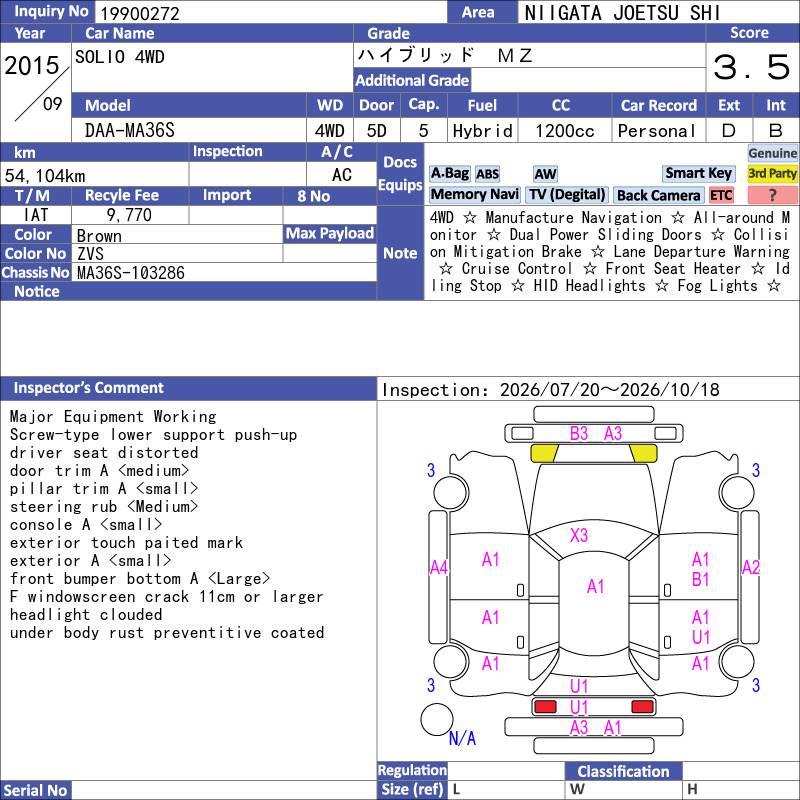Viewport: 800px width, 800px height.
Task: Click the A/C value AC
Action: (x=341, y=175)
